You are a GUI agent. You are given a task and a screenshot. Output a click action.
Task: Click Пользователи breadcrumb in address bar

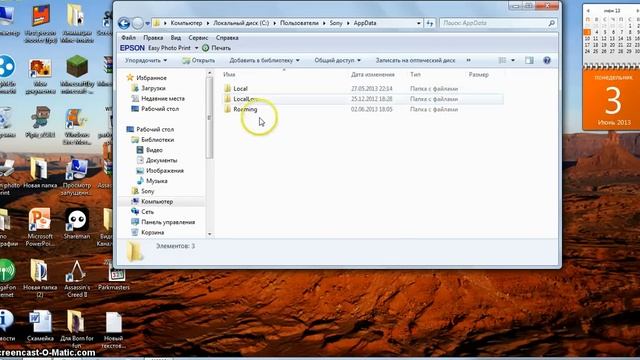[299, 23]
